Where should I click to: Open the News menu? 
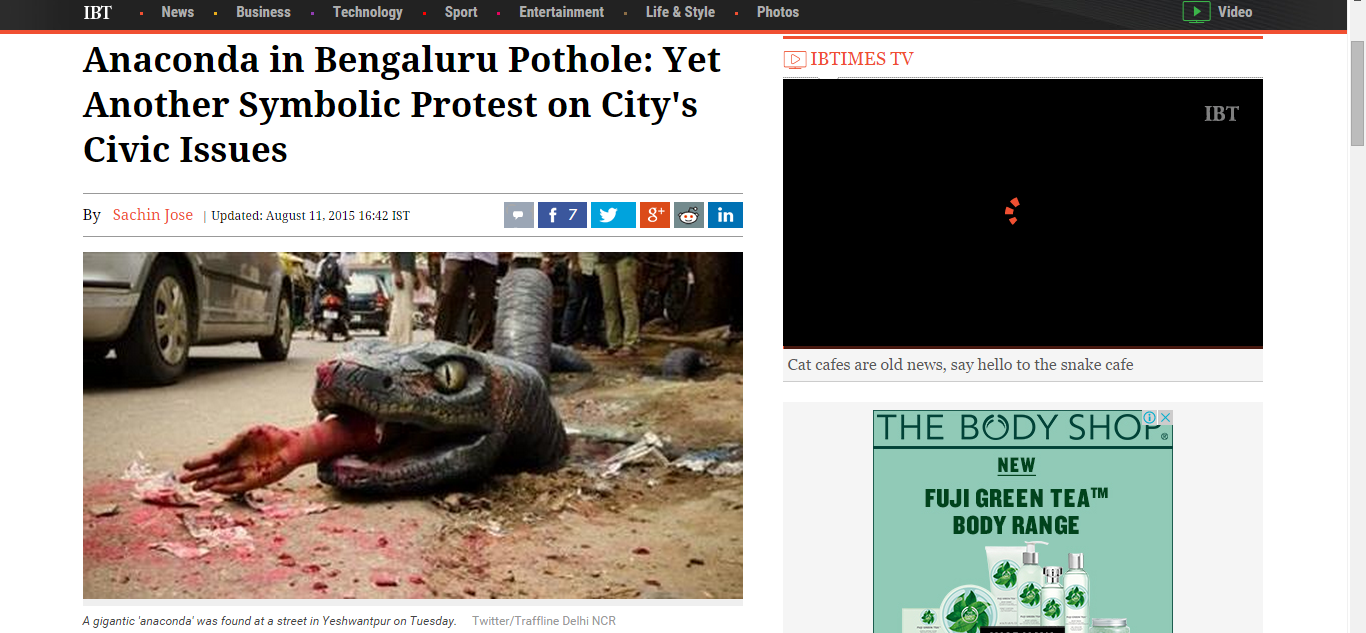[x=177, y=12]
